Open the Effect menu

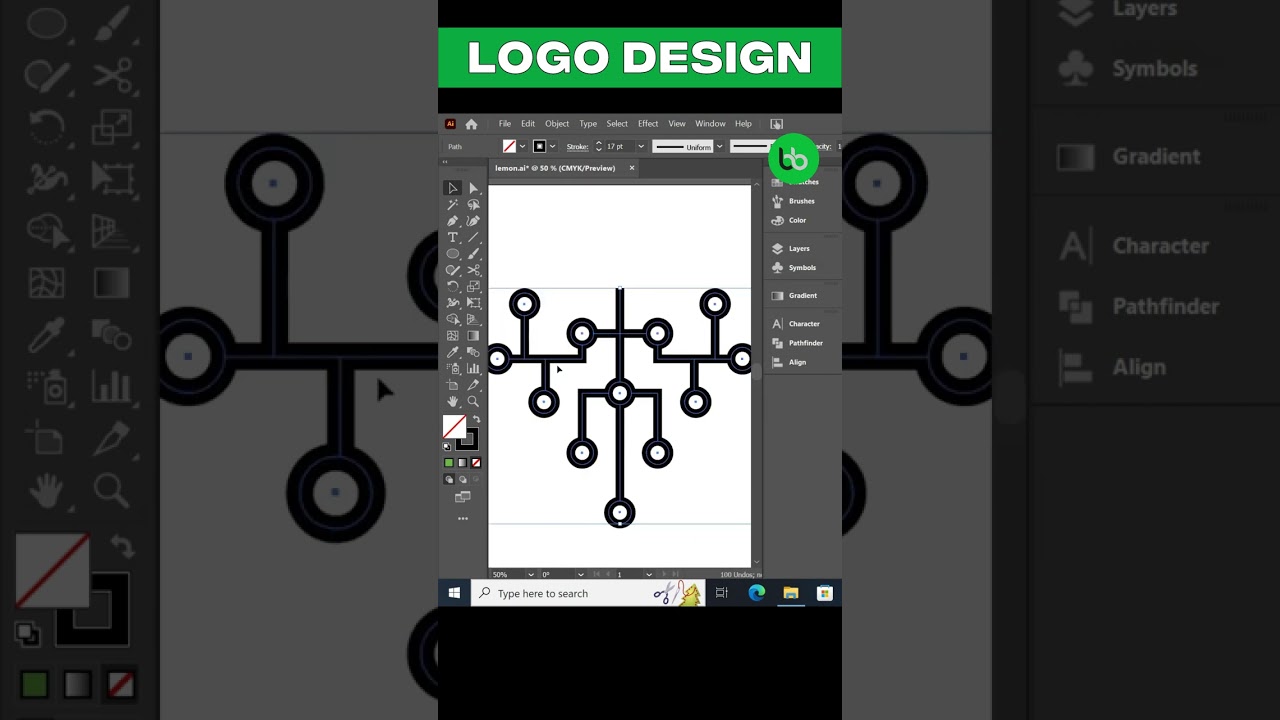[648, 124]
